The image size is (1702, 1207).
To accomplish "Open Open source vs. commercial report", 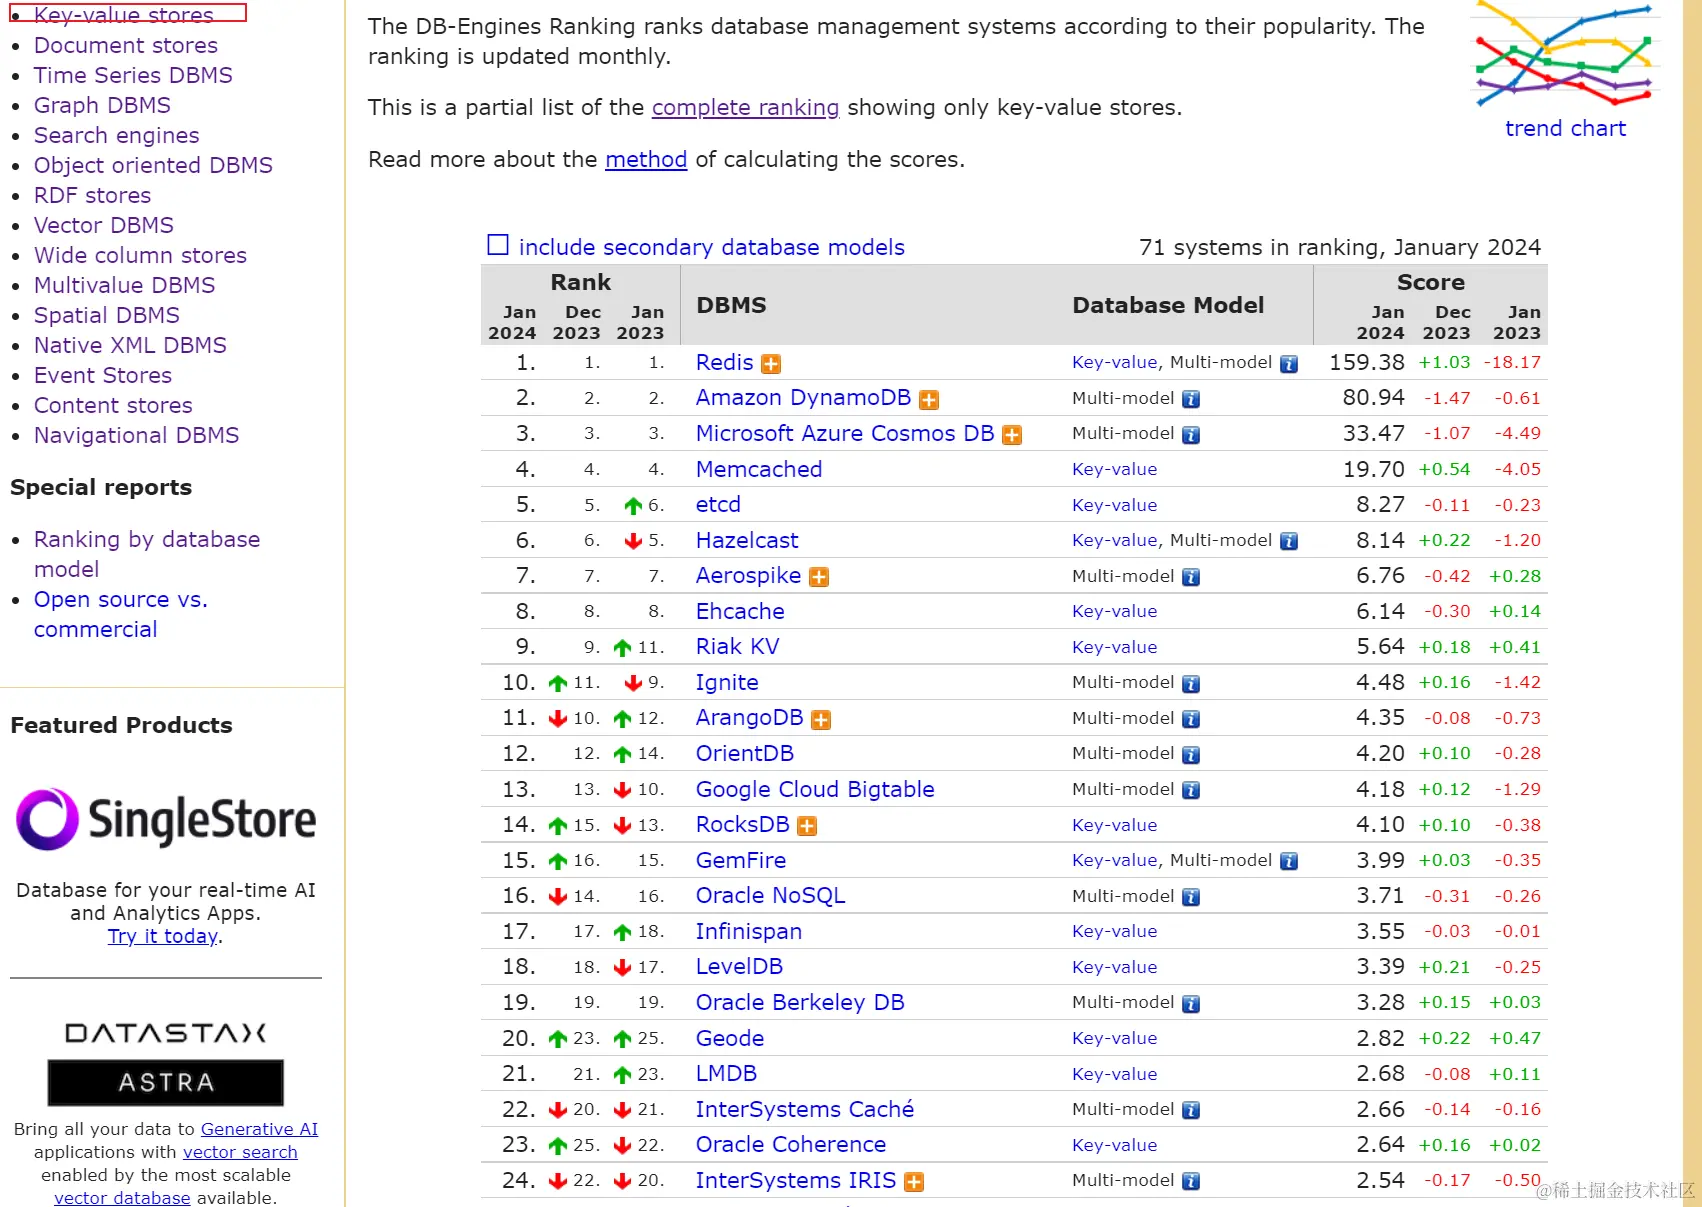I will point(121,615).
